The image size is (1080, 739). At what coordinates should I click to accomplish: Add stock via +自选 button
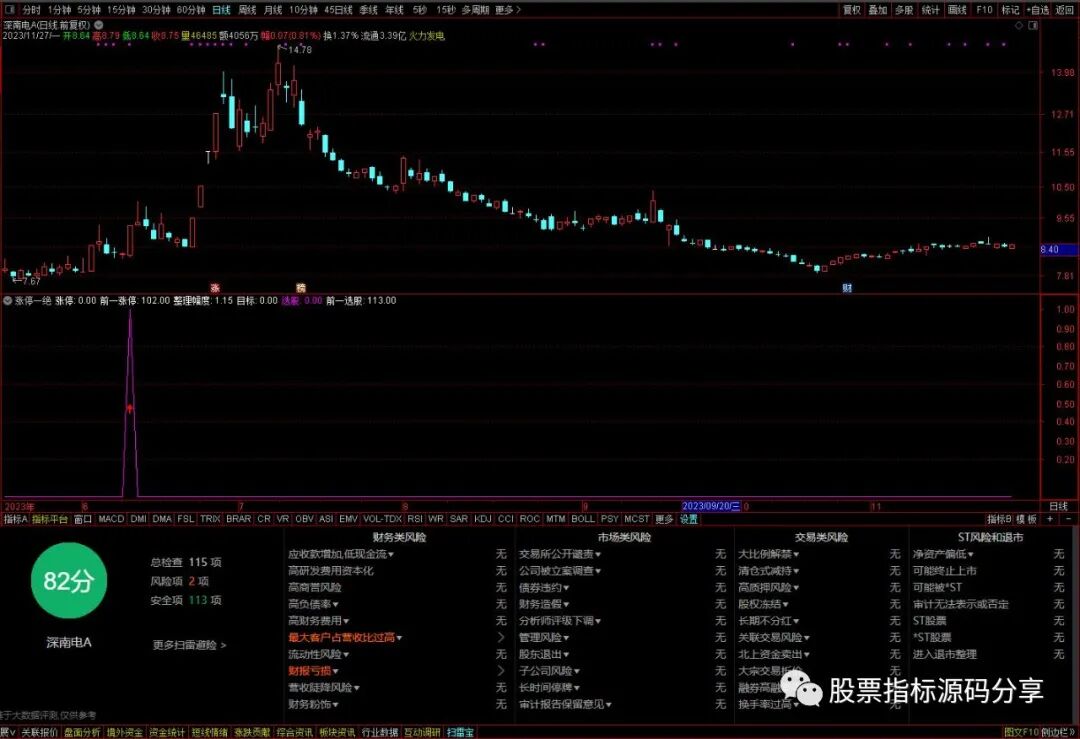point(1038,10)
